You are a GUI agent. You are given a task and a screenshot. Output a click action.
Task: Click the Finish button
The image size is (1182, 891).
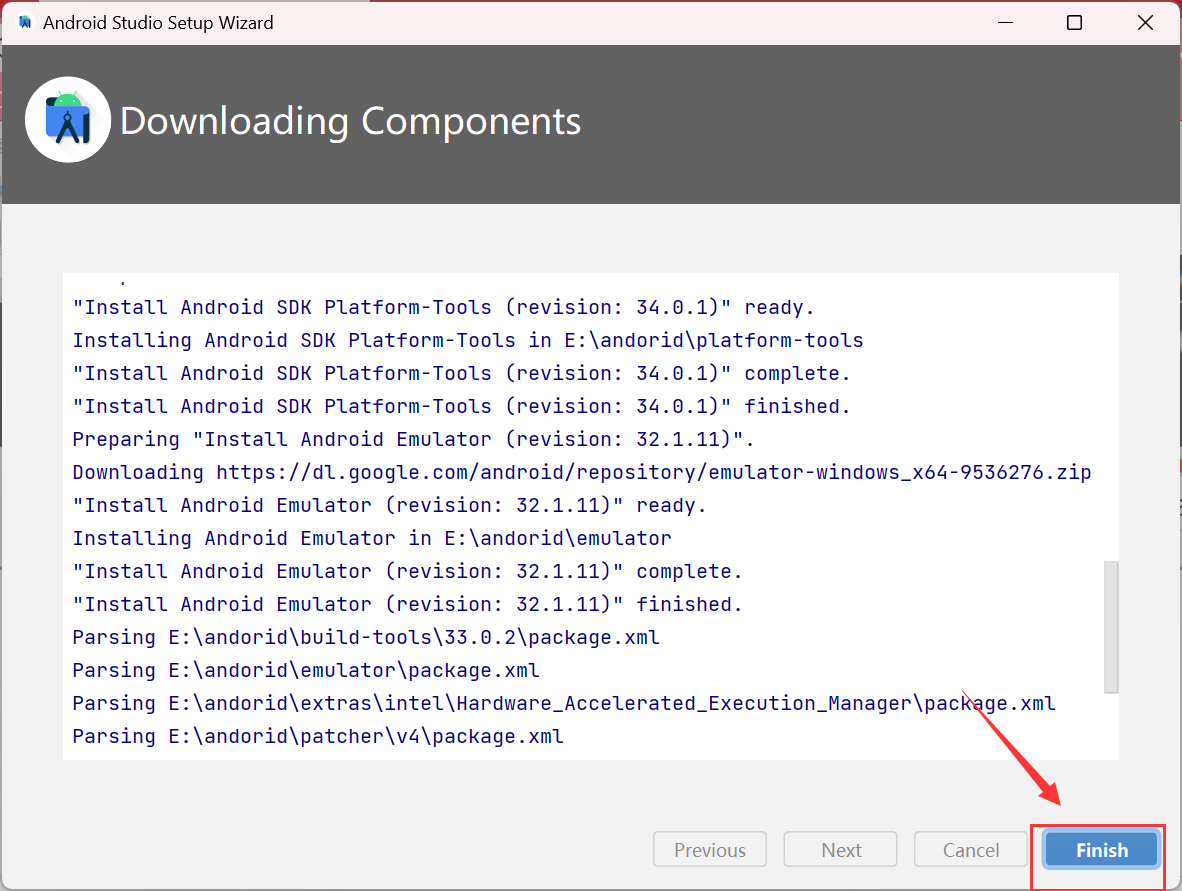1101,850
